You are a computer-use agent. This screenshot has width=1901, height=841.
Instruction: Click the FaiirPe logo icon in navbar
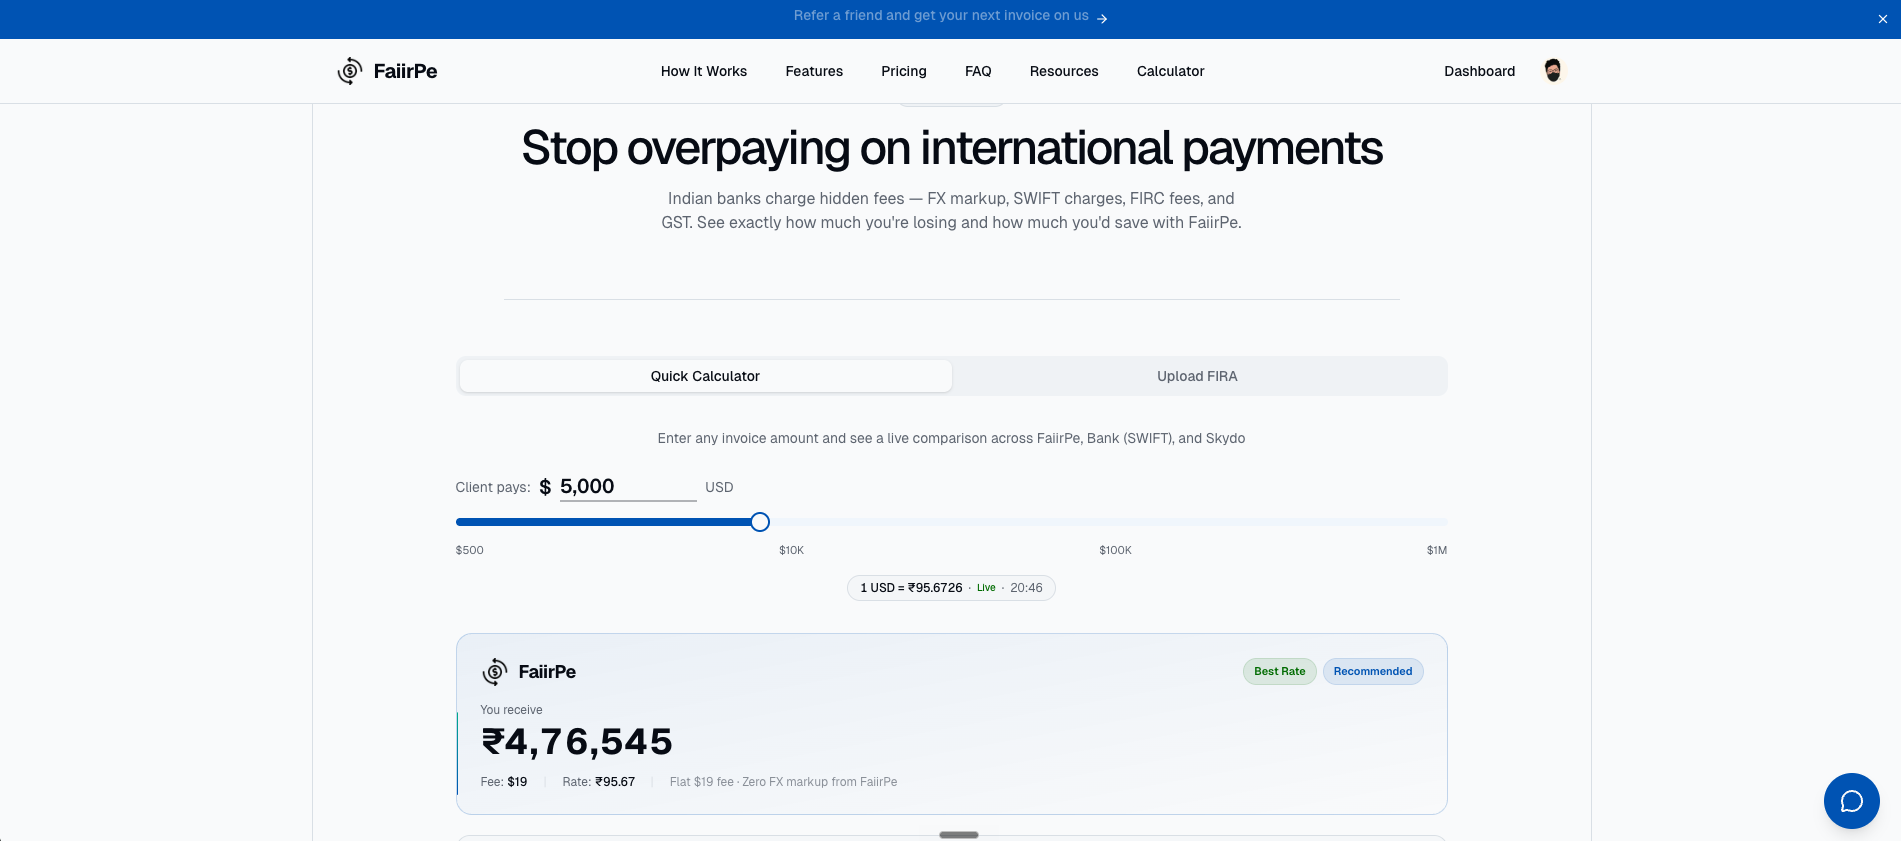coord(350,71)
